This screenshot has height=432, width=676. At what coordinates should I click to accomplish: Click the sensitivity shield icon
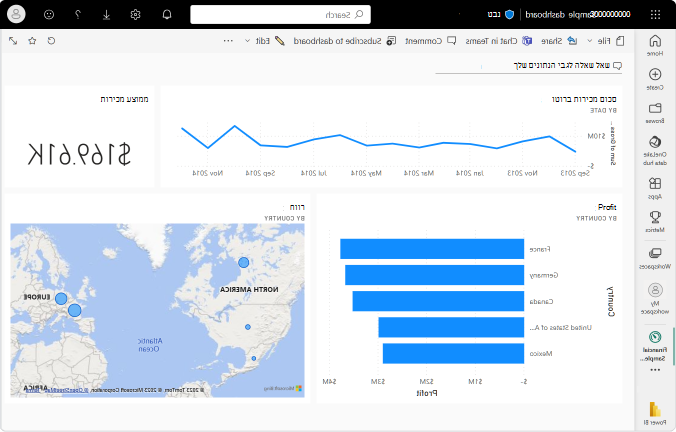(510, 15)
